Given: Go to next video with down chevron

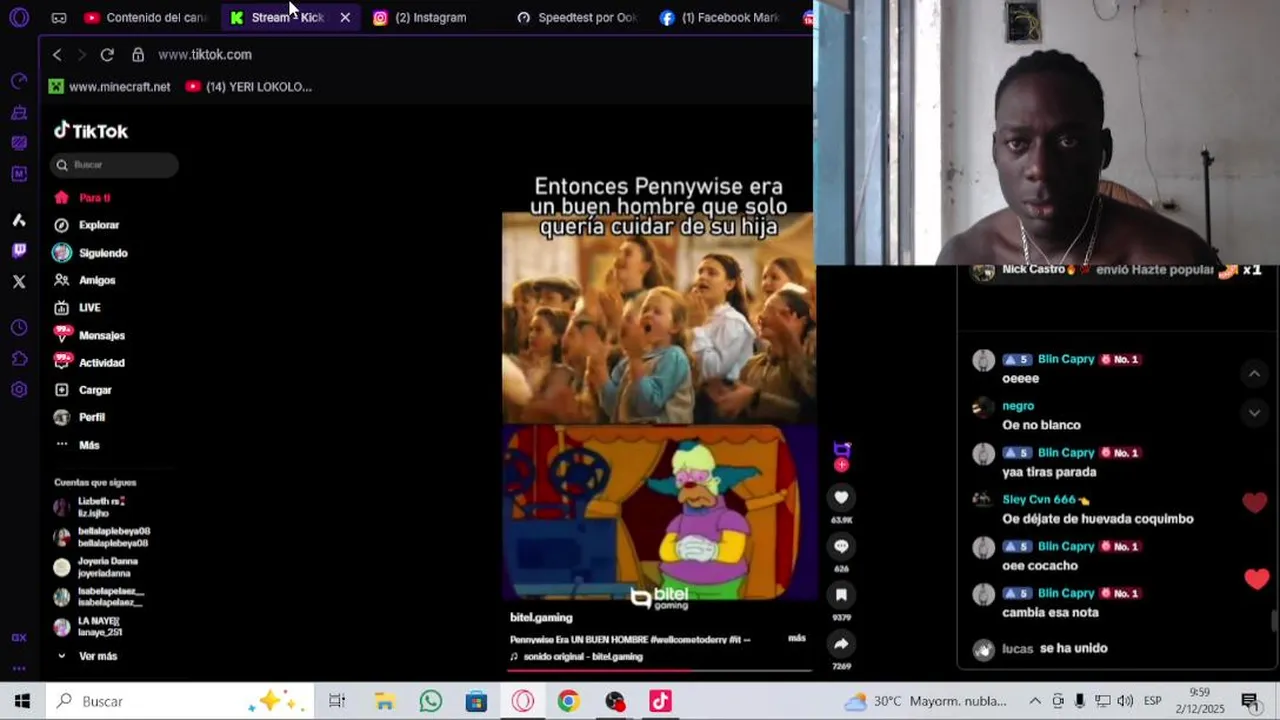Looking at the screenshot, I should click(x=1254, y=412).
